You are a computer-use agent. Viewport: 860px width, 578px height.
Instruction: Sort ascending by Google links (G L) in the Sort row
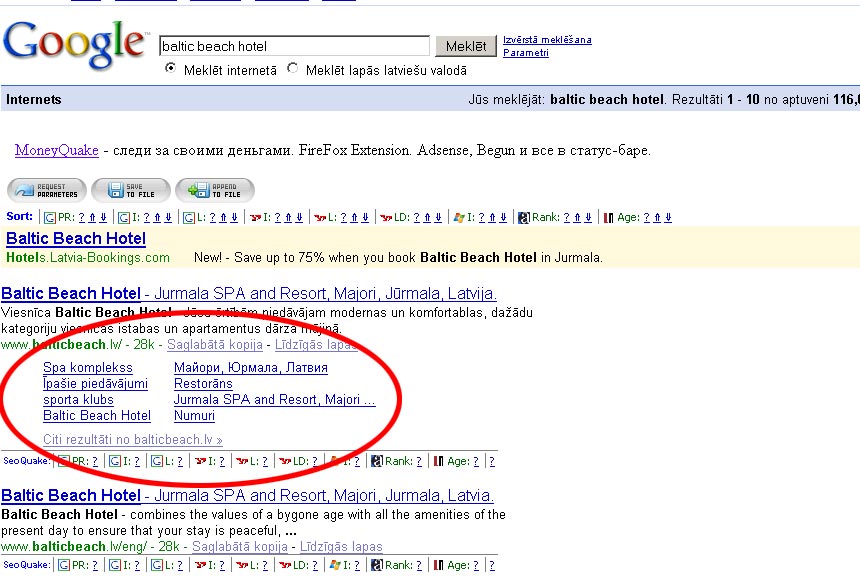coord(223,218)
